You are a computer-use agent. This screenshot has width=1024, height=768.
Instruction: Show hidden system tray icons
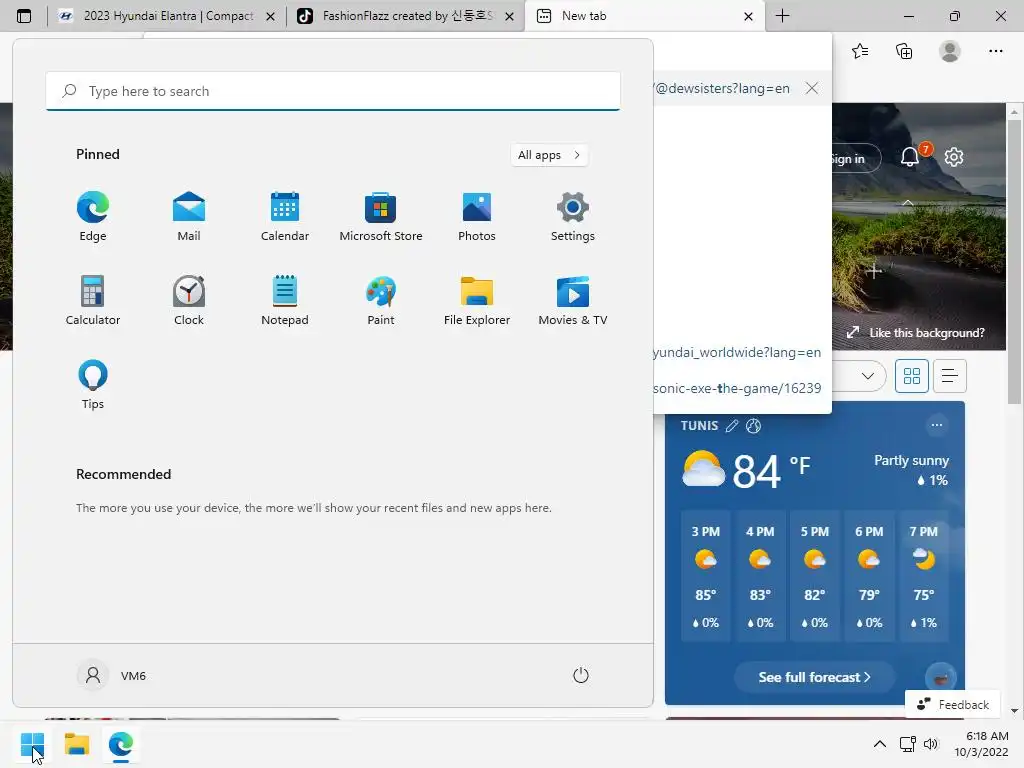pyautogui.click(x=880, y=744)
